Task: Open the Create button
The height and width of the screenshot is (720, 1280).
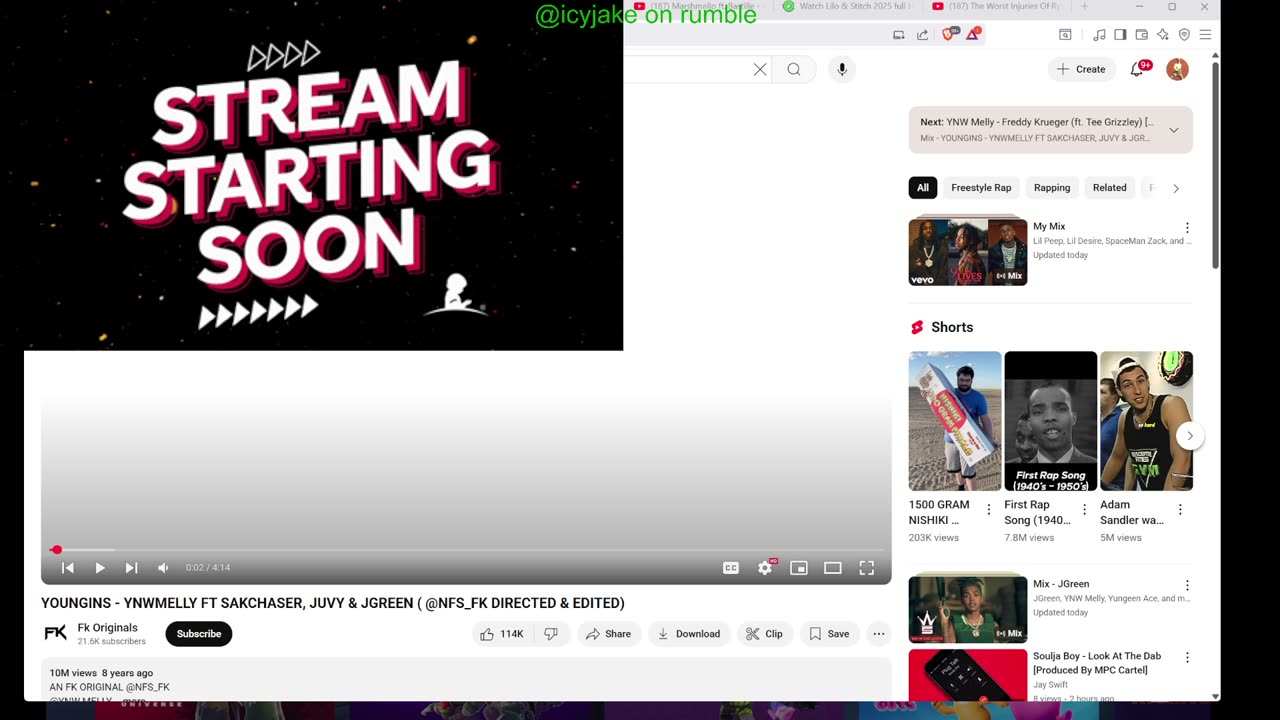Action: [x=1082, y=69]
